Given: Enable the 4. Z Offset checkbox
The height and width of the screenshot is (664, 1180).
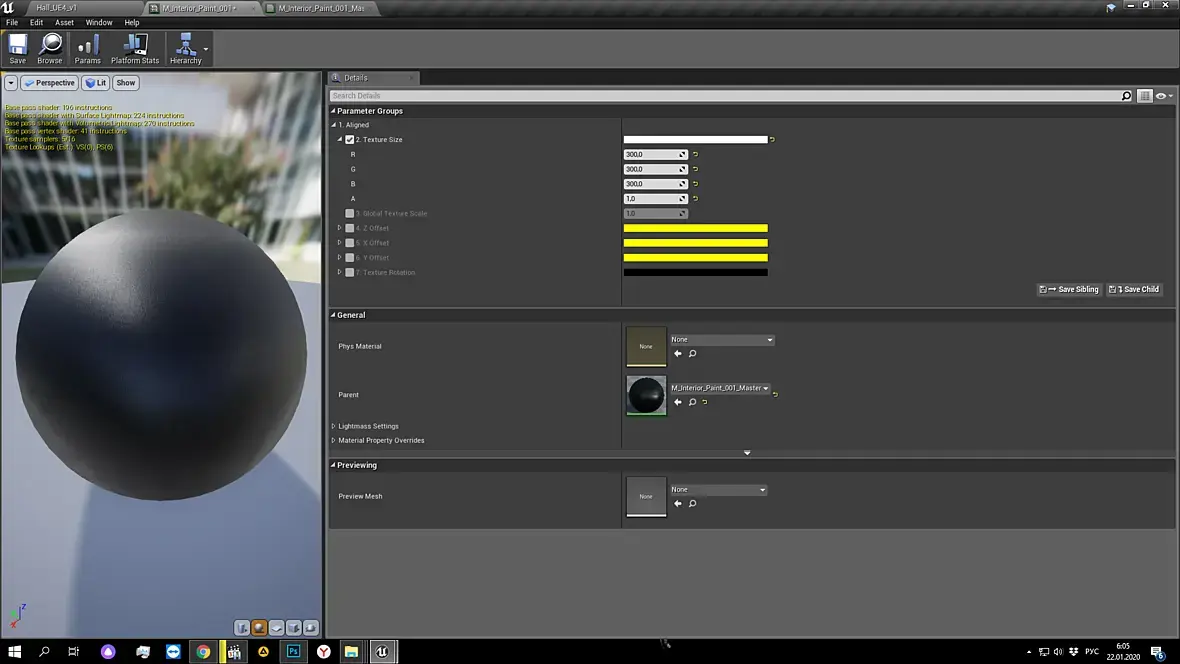Looking at the screenshot, I should (x=350, y=228).
